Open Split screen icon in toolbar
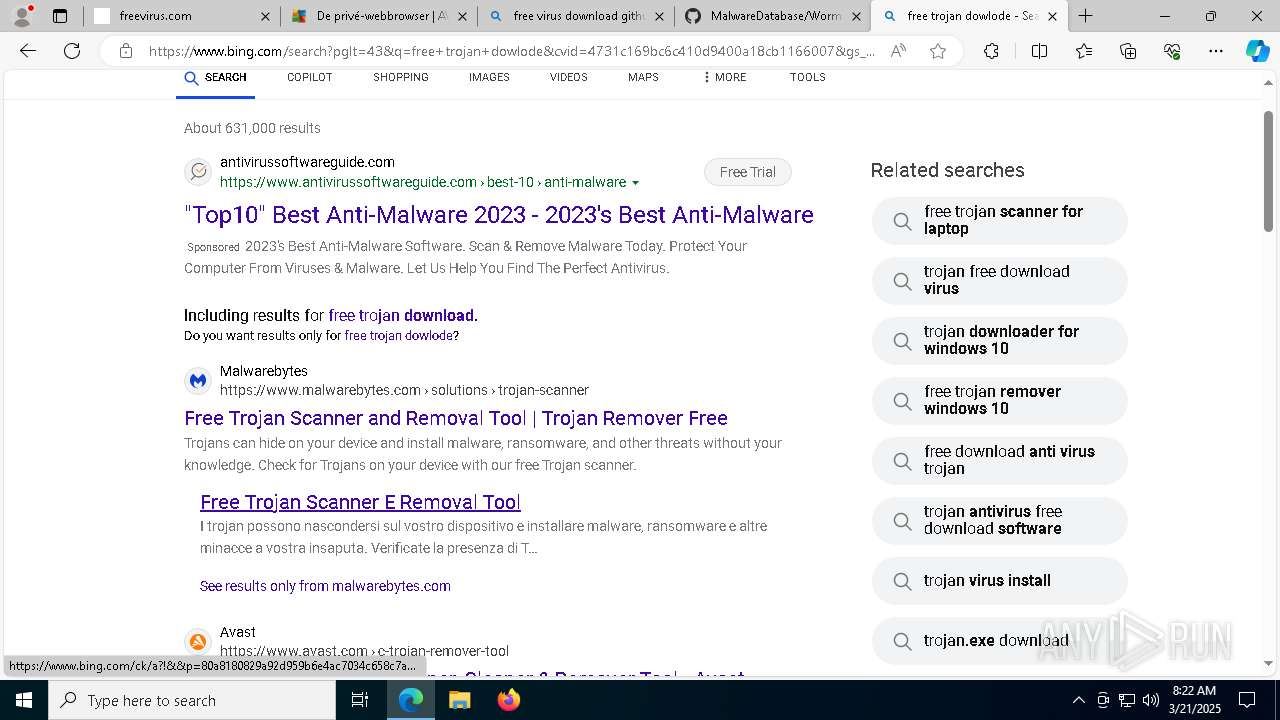This screenshot has width=1280, height=720. pos(1039,51)
